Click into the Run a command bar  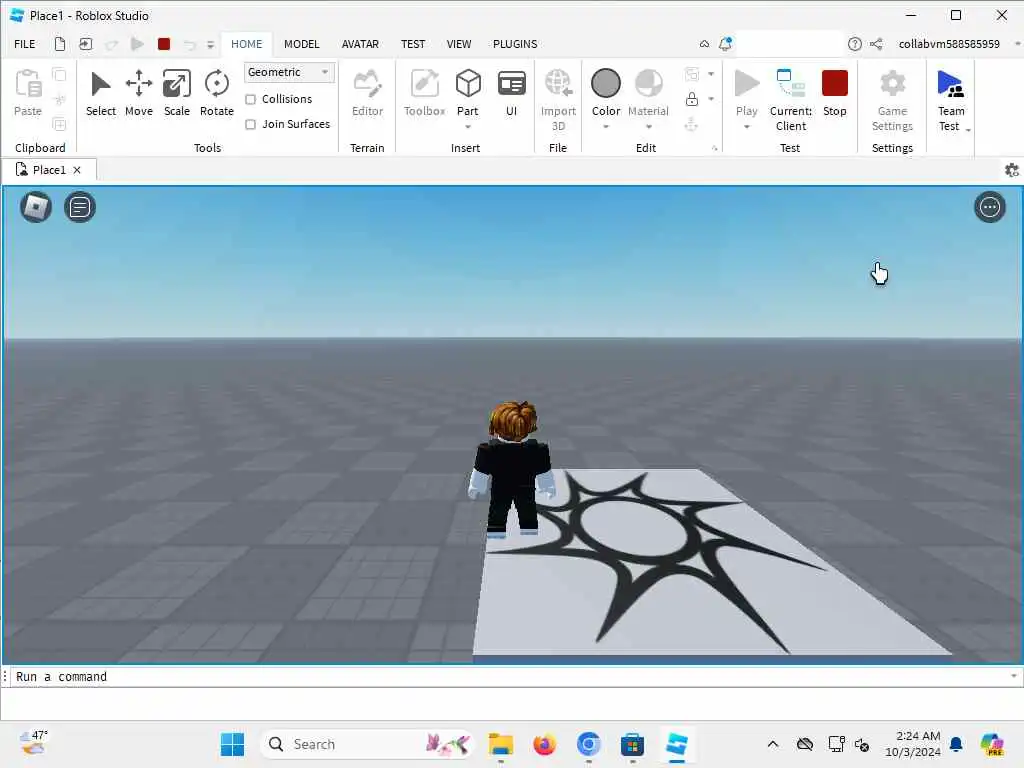click(x=509, y=677)
